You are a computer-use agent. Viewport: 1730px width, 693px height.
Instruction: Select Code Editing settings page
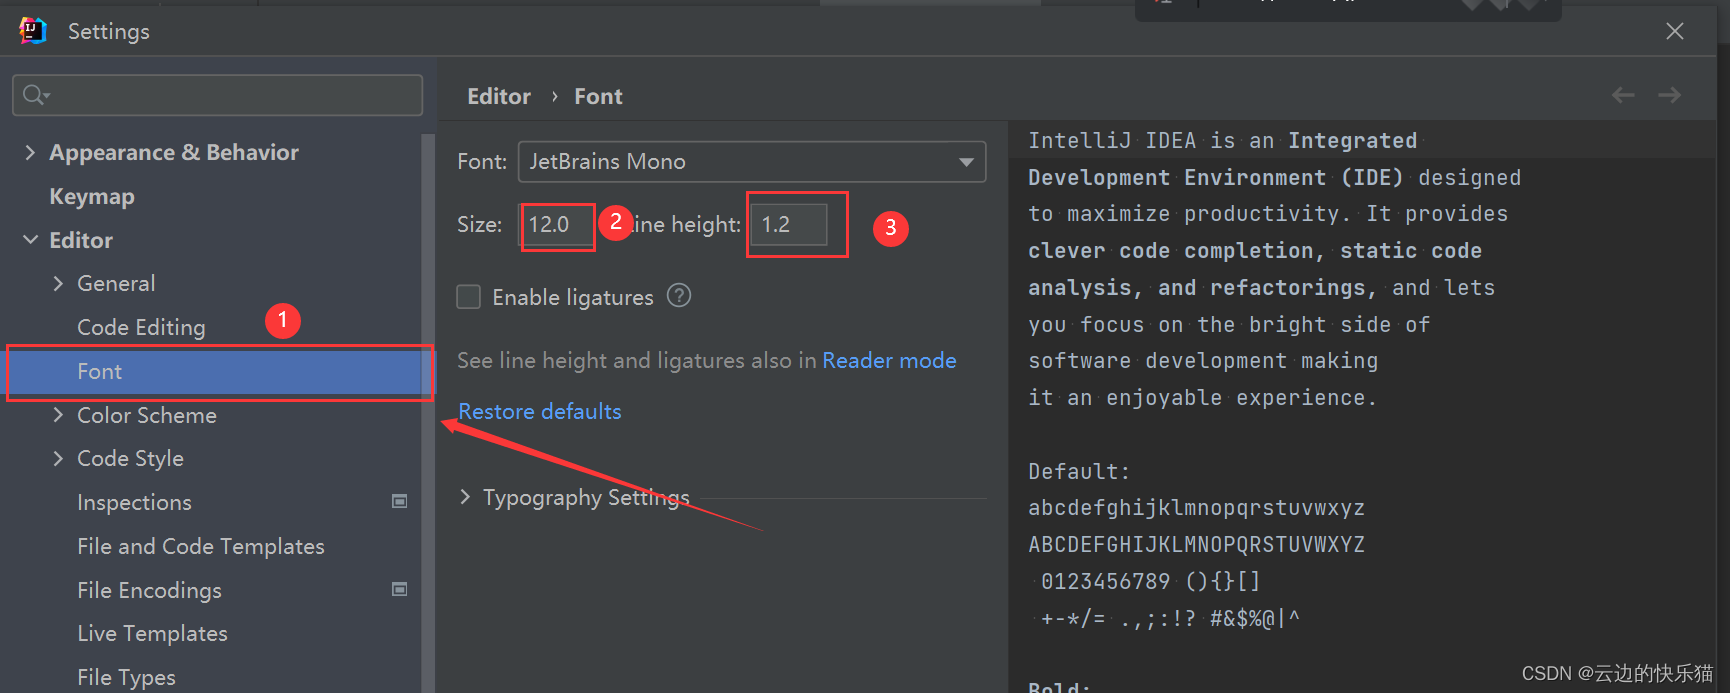pyautogui.click(x=141, y=327)
